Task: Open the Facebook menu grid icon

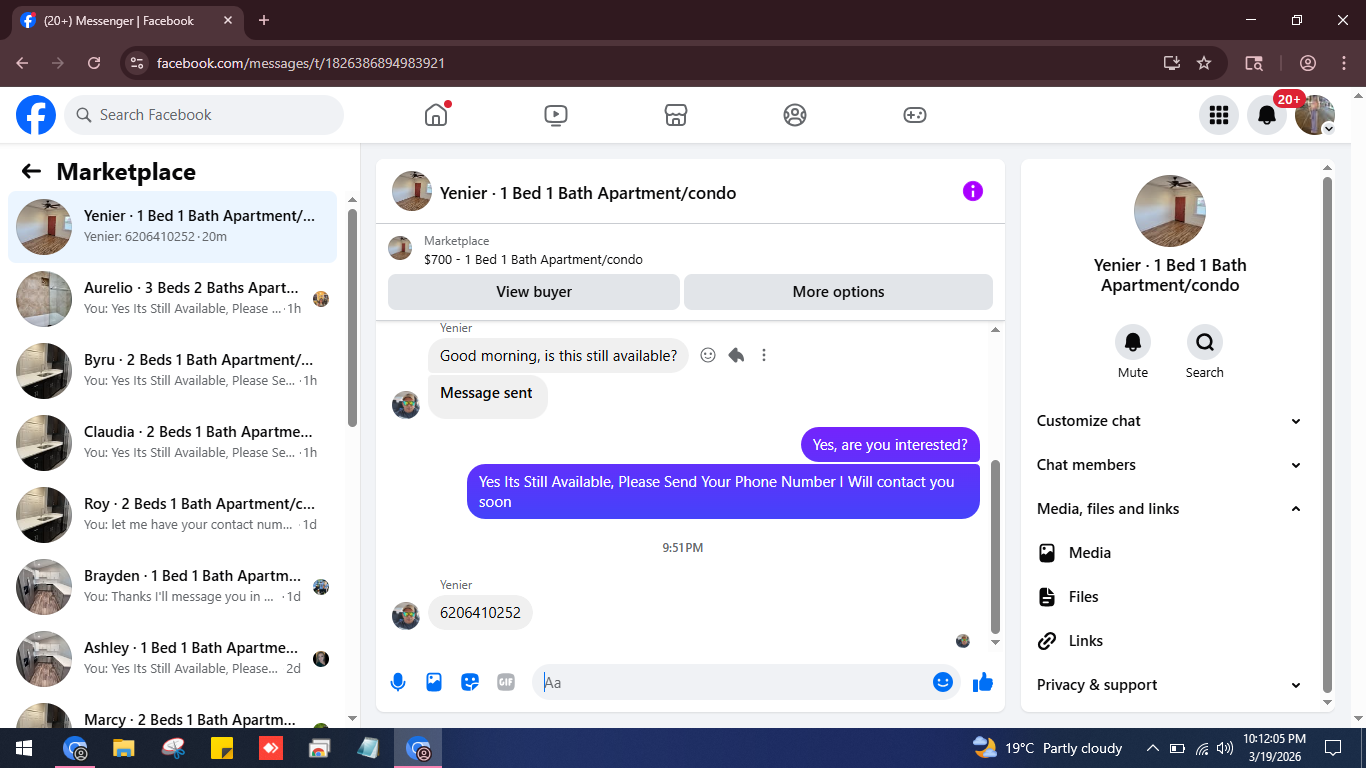Action: (x=1218, y=115)
